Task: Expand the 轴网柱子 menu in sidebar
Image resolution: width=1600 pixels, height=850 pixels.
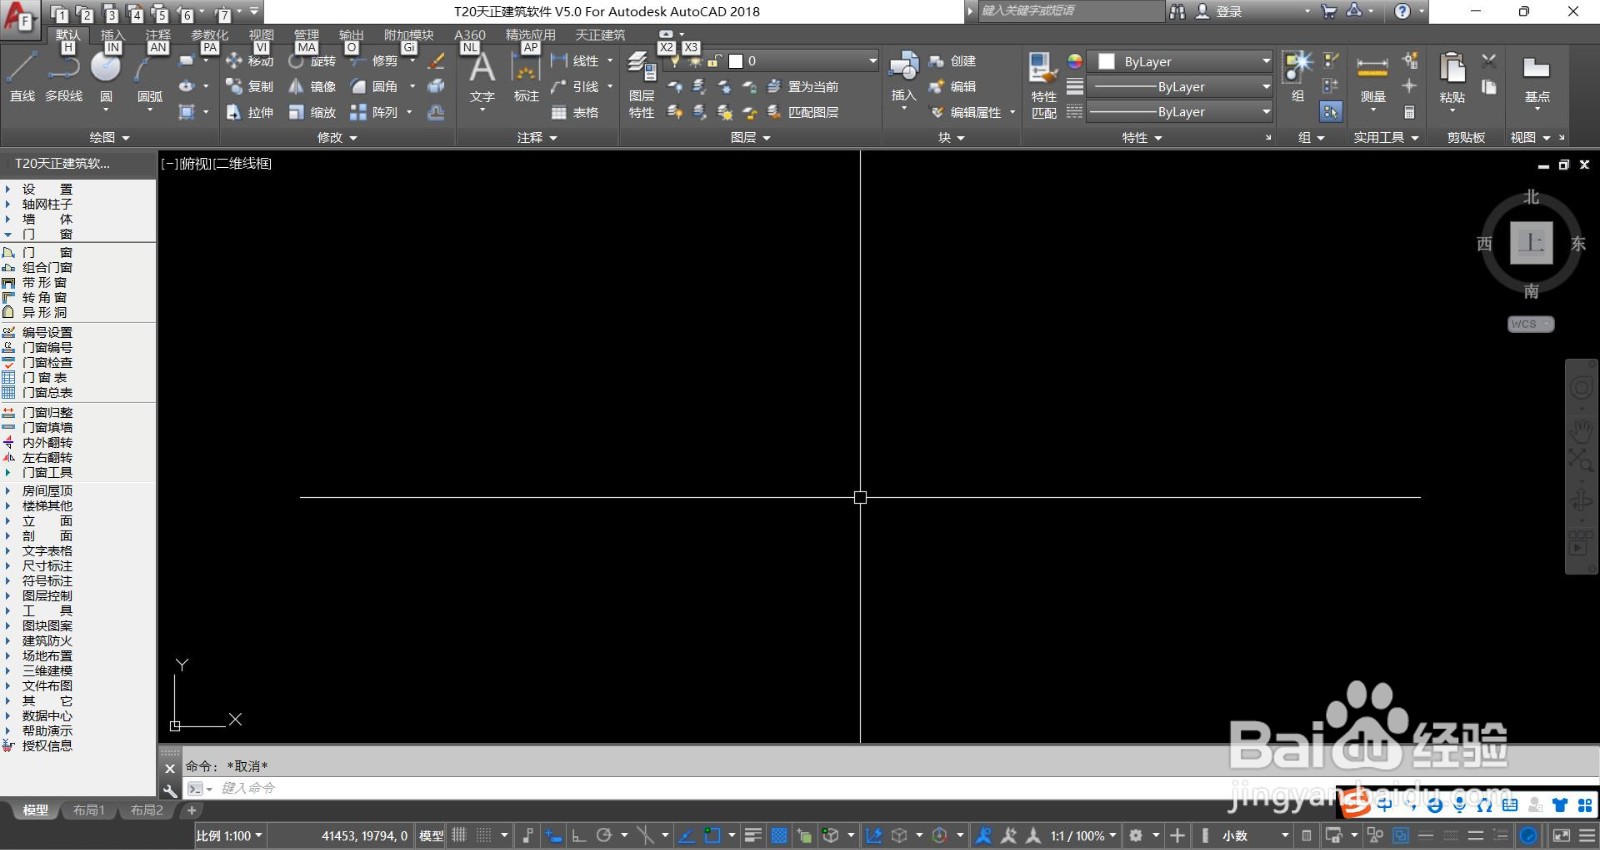Action: click(47, 204)
